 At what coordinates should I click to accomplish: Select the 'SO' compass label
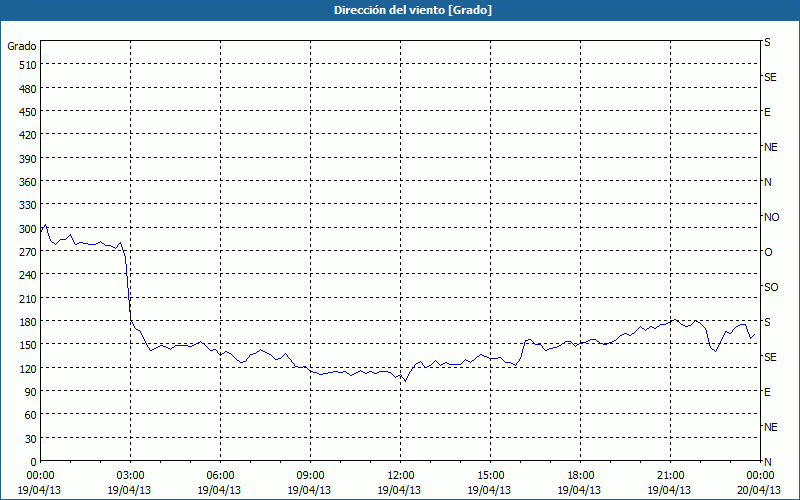point(771,287)
